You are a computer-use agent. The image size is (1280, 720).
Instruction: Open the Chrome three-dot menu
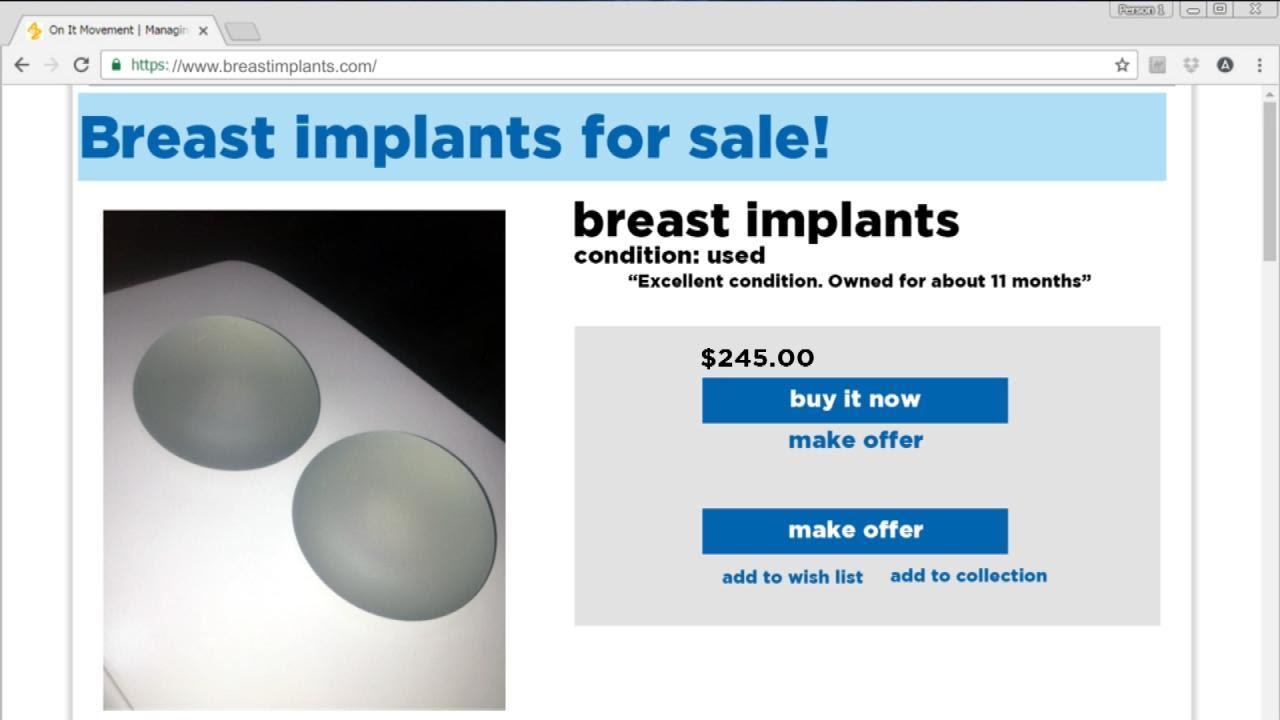pos(1259,65)
